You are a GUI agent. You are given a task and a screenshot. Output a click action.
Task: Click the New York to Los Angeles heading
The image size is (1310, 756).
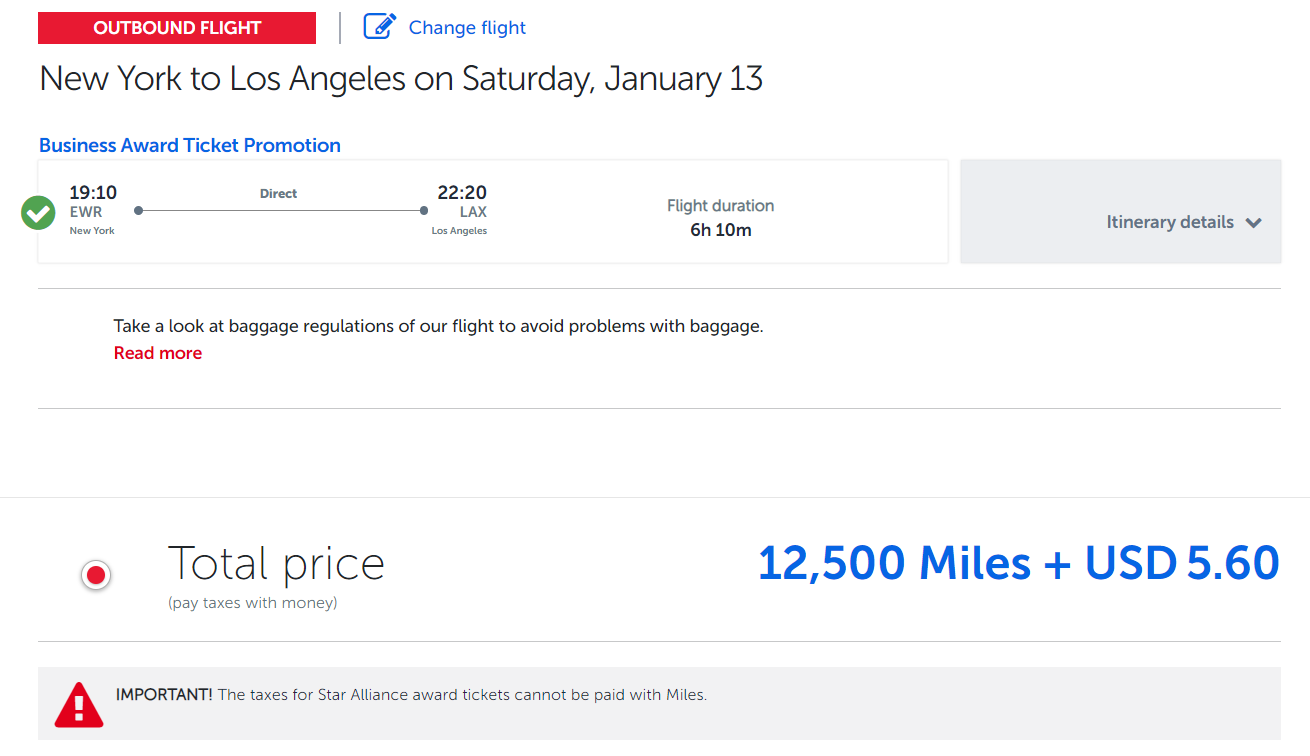(x=401, y=79)
